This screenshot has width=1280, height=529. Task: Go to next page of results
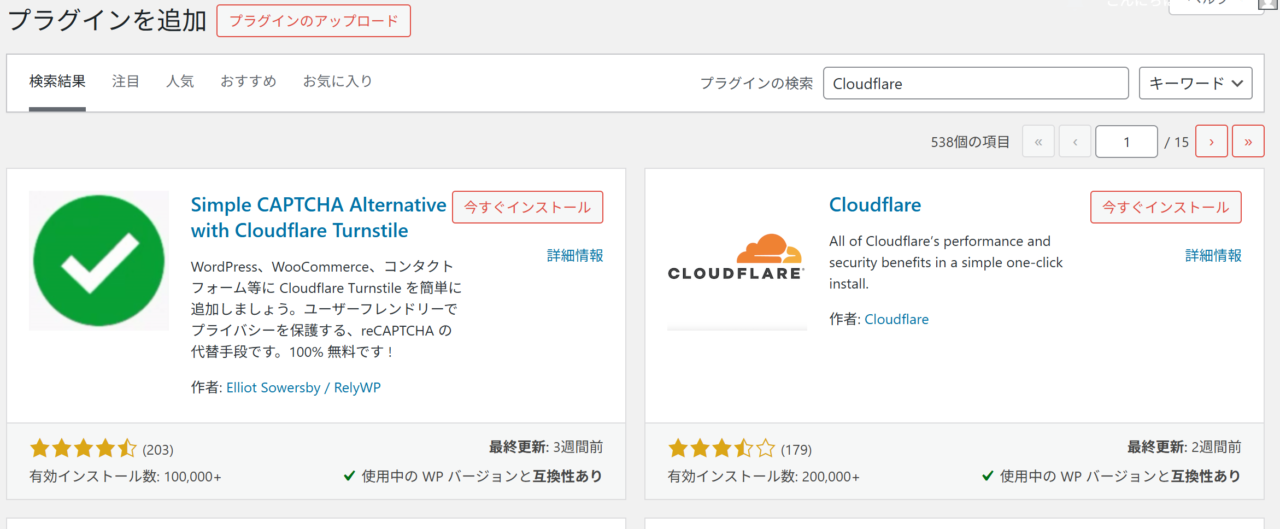(x=1211, y=142)
